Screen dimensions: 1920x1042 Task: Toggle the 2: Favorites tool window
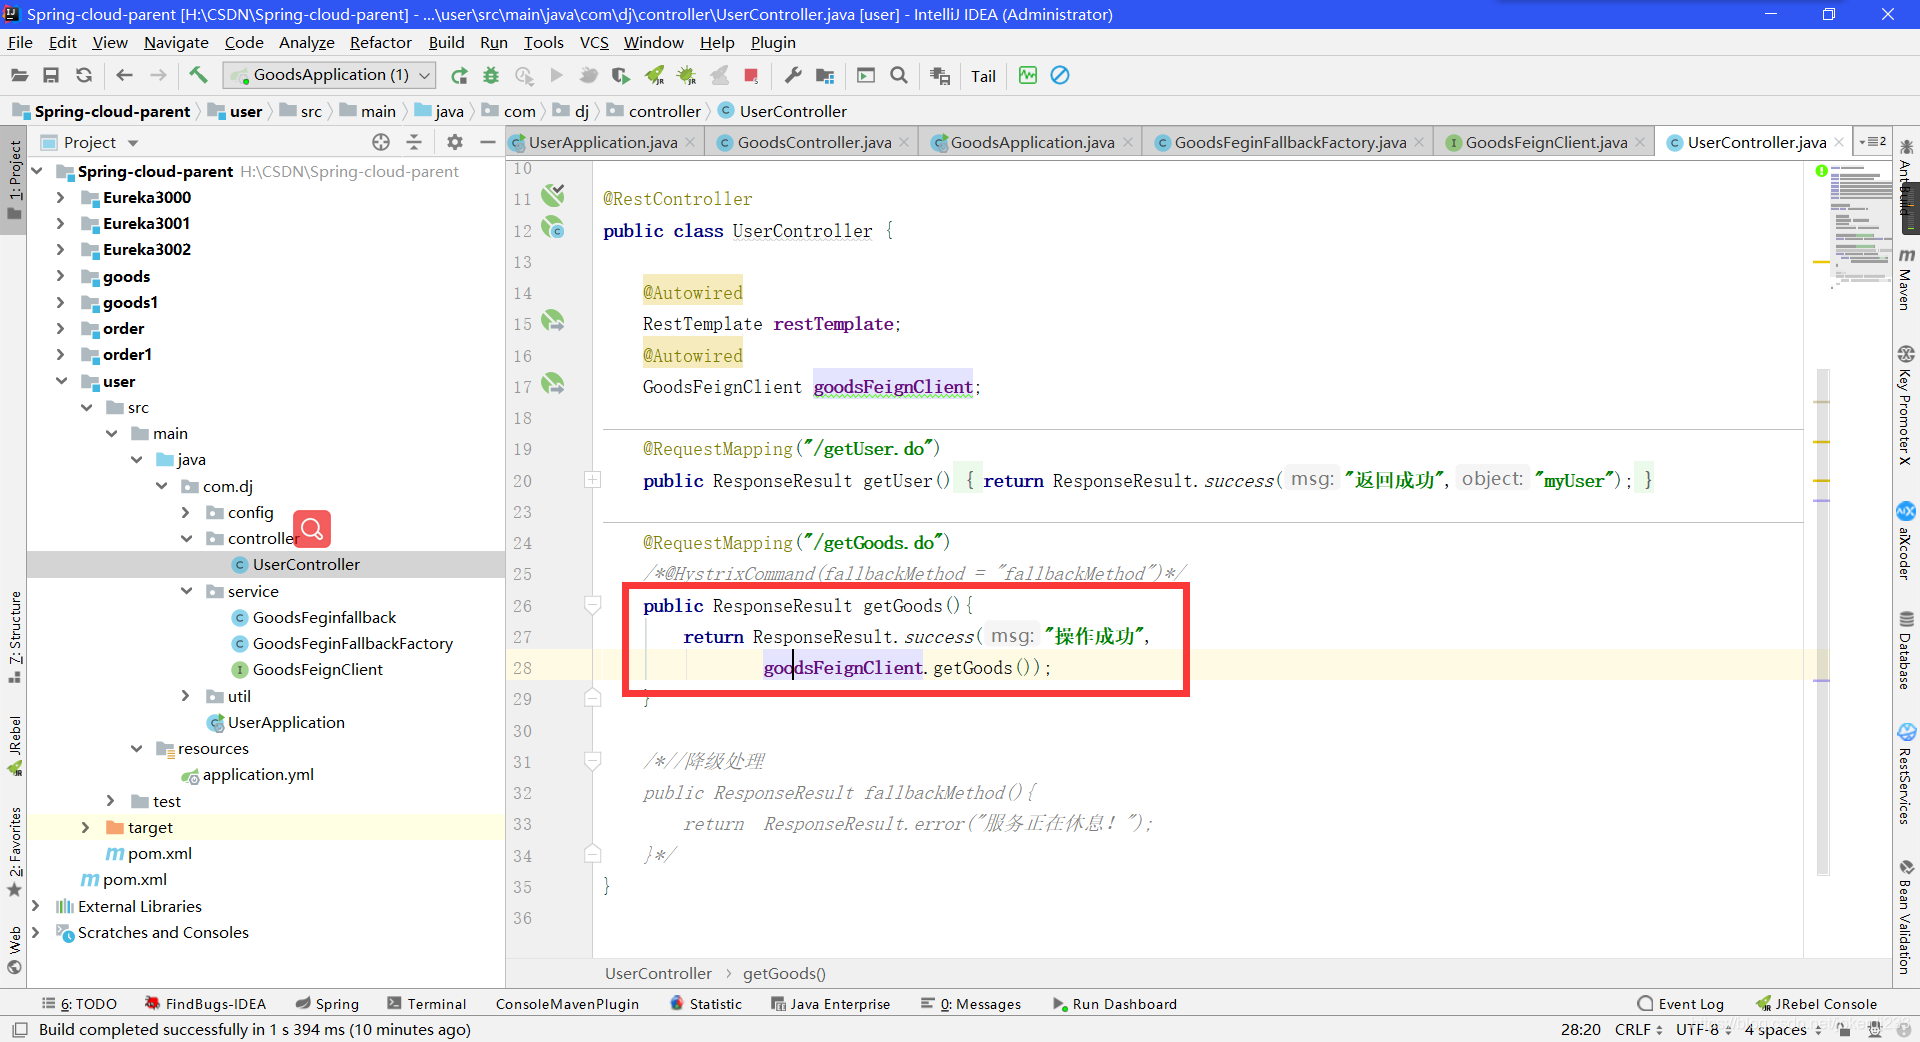click(14, 852)
